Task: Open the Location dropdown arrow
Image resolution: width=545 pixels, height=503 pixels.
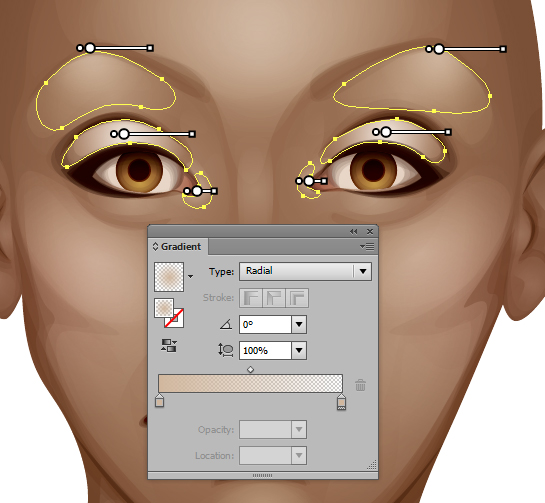Action: pos(299,455)
